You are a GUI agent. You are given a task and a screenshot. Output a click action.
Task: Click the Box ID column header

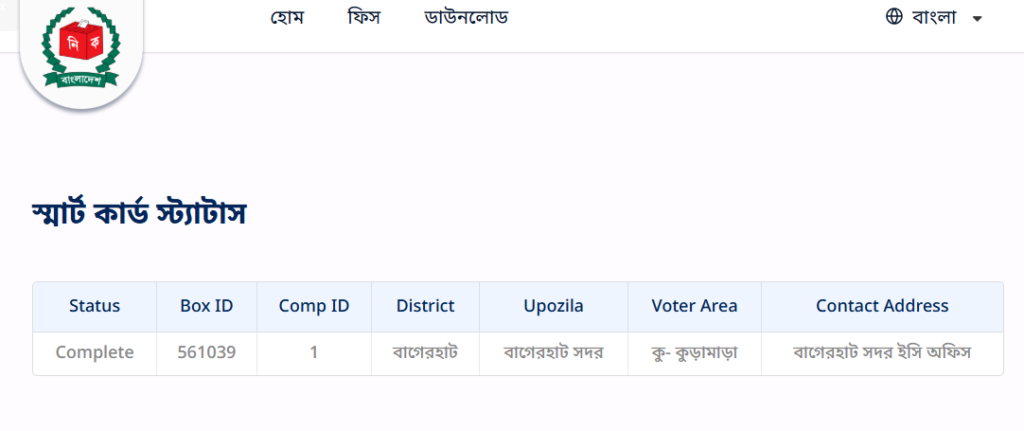(x=206, y=306)
